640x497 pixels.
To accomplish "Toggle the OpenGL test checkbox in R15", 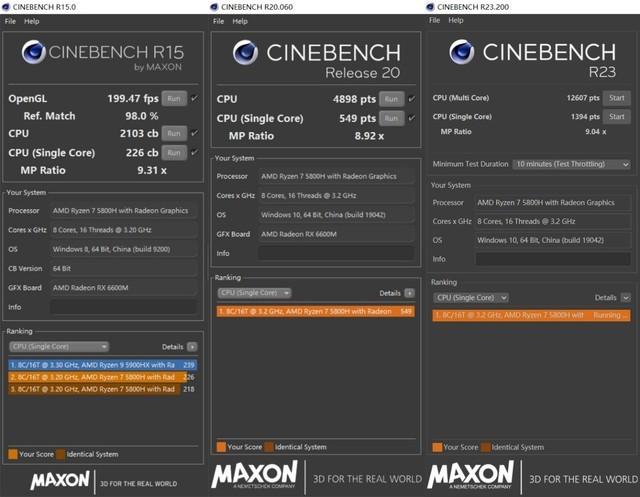I will (x=195, y=98).
